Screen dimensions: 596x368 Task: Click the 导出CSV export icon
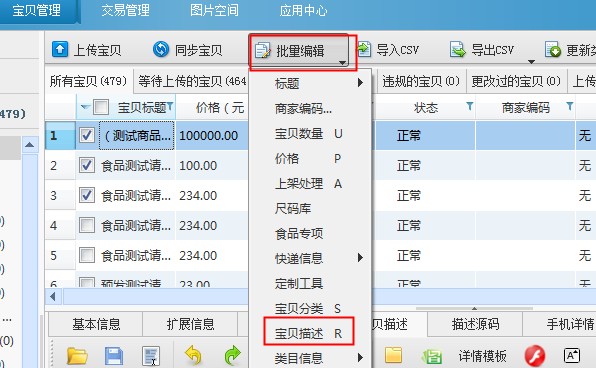click(458, 49)
